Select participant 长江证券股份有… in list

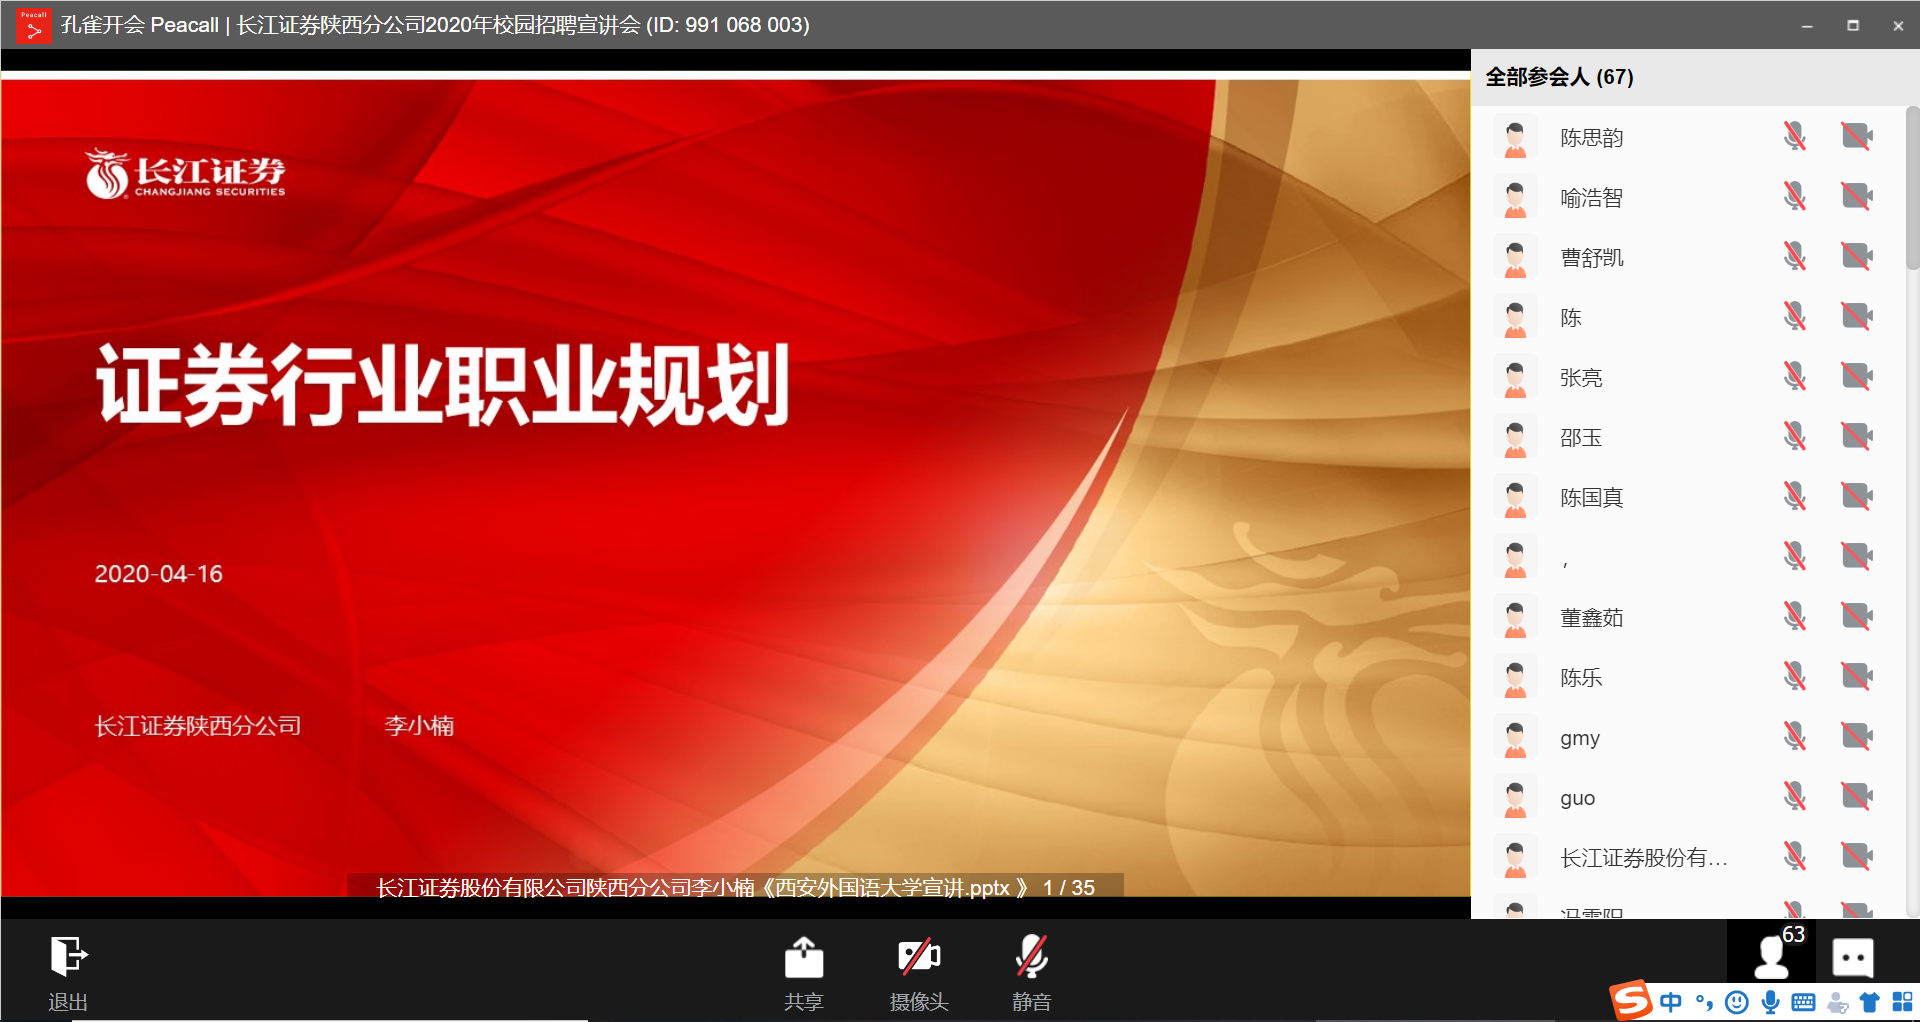click(1688, 857)
